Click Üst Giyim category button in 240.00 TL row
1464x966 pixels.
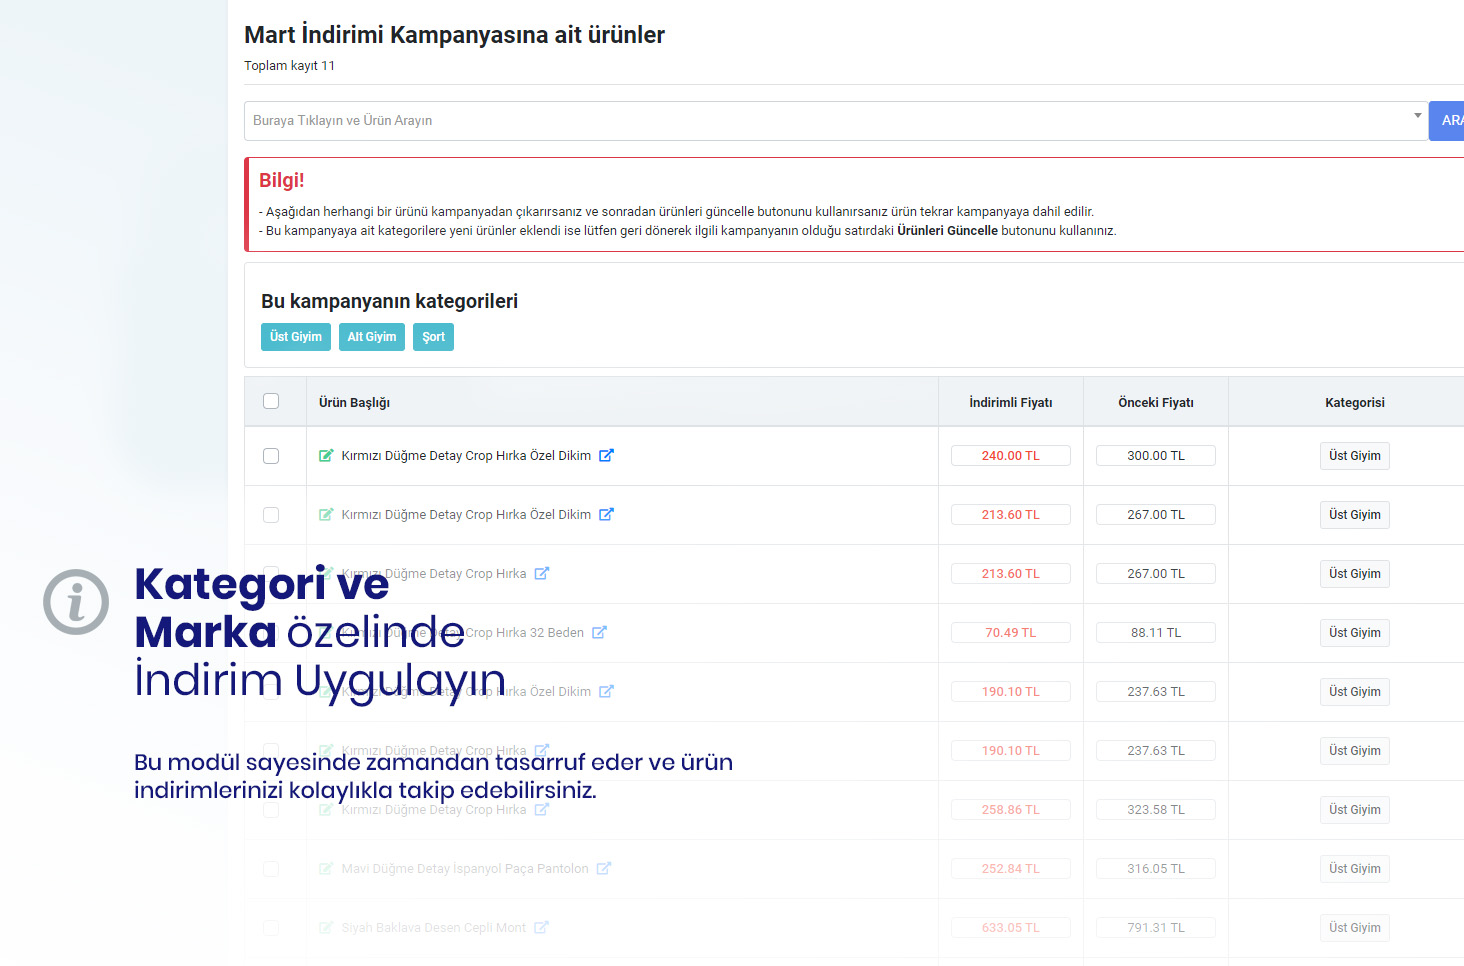tap(1354, 456)
